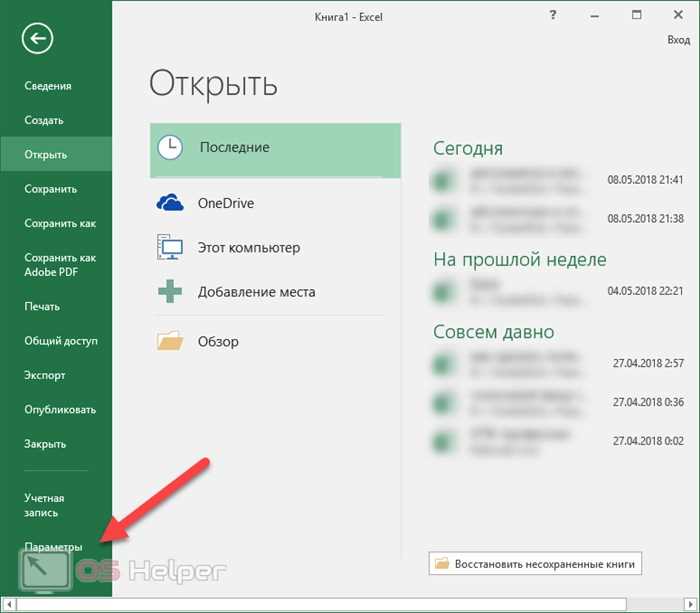Click the Вход sign-in link
This screenshot has height=613, width=700.
(679, 40)
